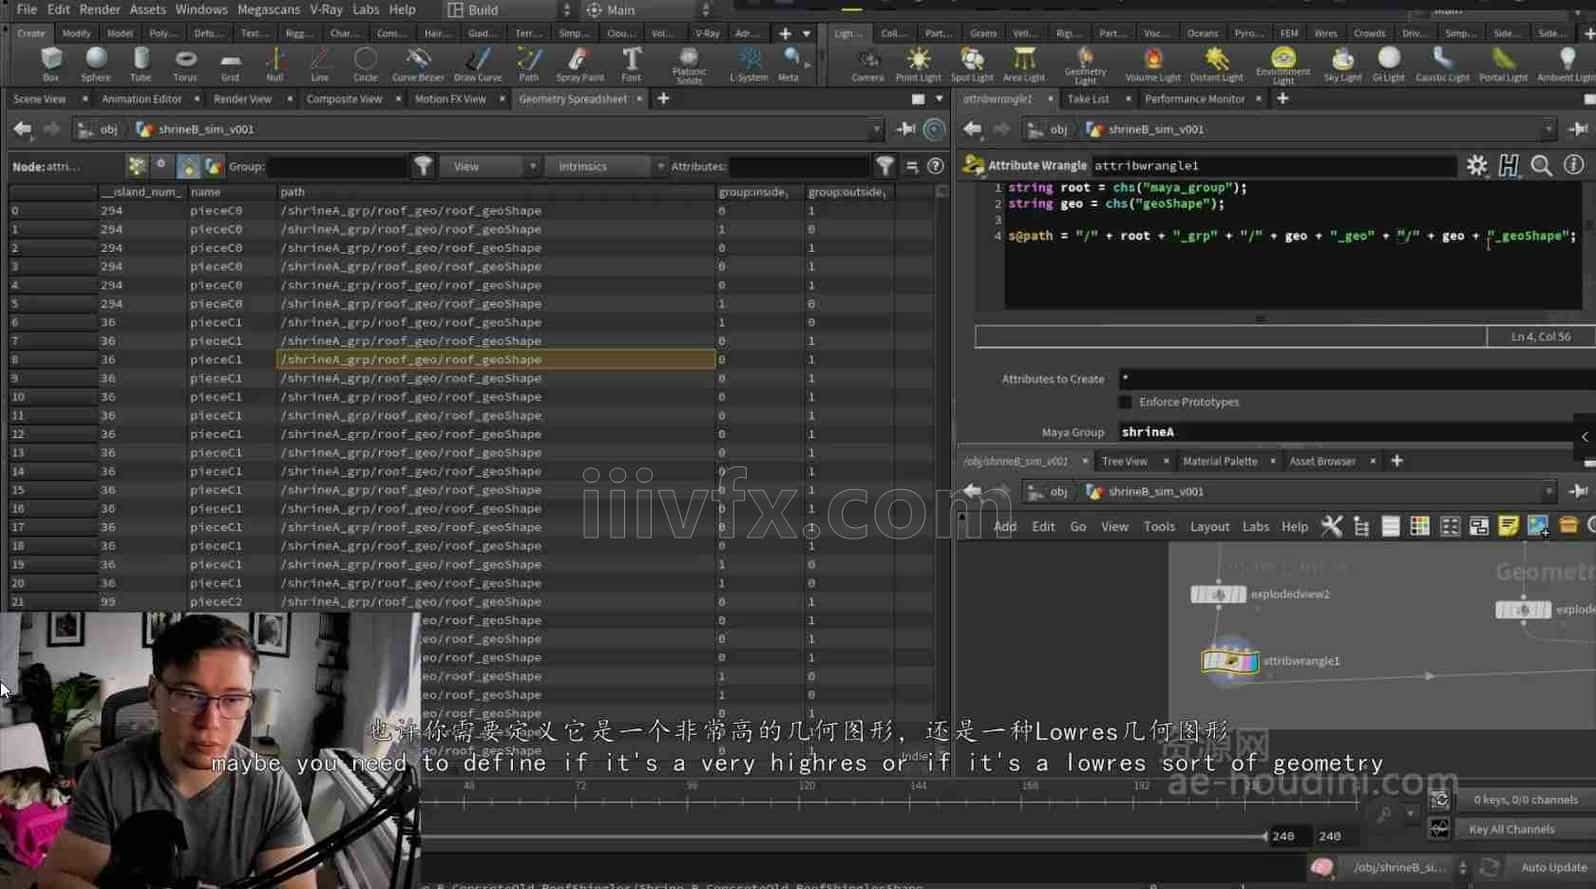Select the Circle shelf tool
The height and width of the screenshot is (889, 1596).
point(365,64)
